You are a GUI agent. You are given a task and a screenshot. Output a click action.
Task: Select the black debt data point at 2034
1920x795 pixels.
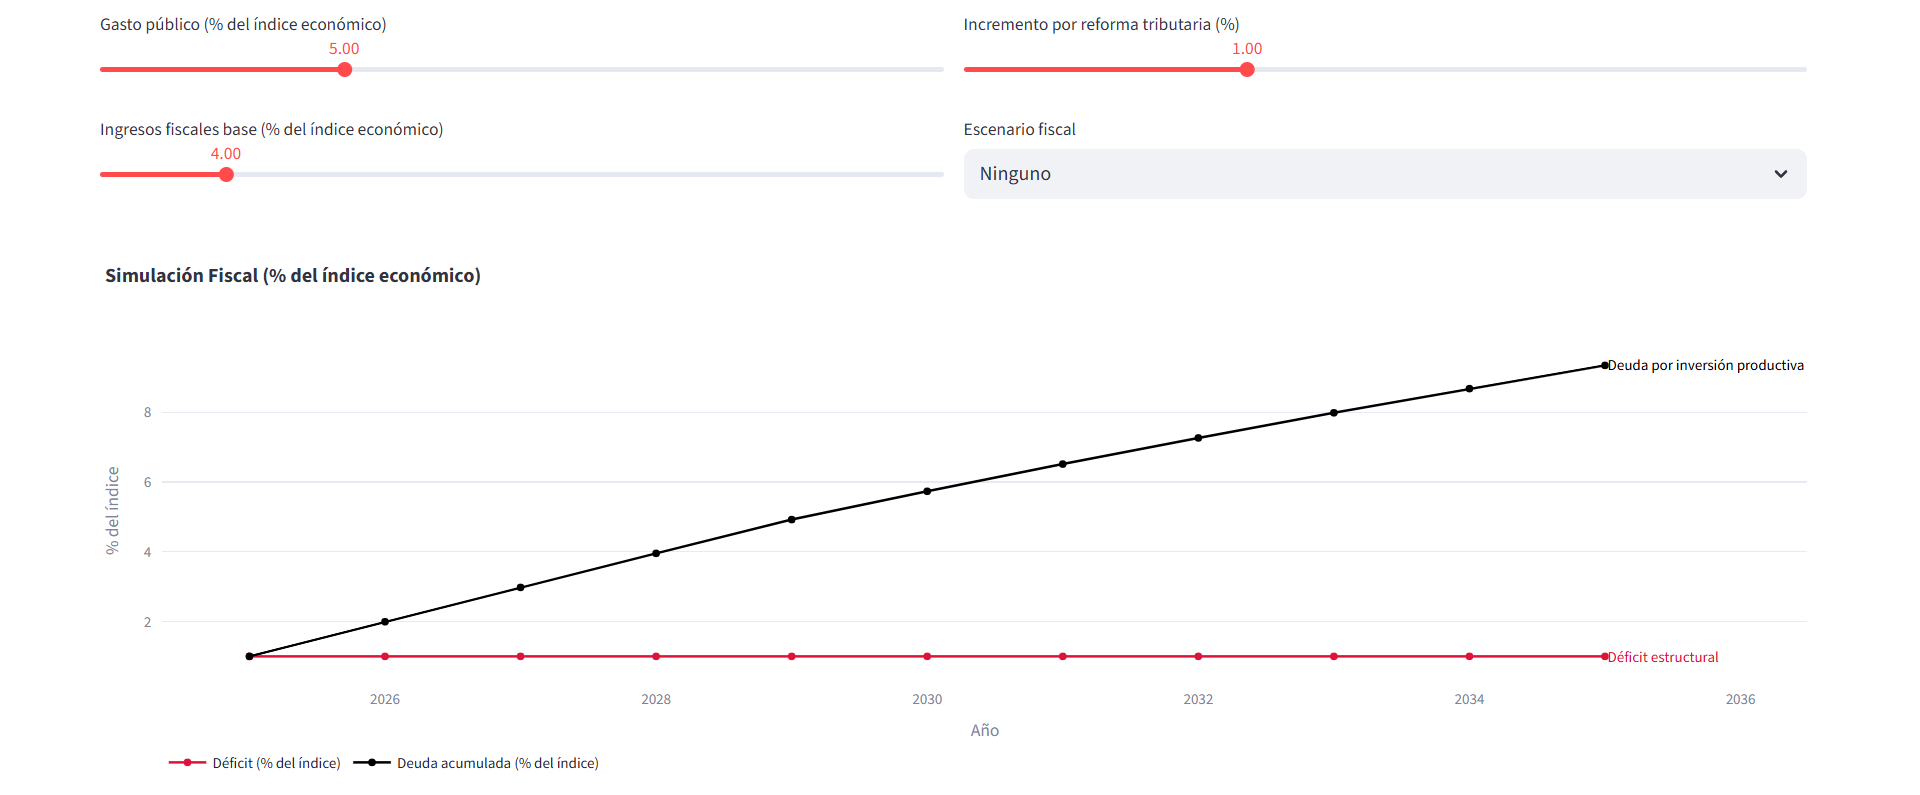coord(1469,389)
